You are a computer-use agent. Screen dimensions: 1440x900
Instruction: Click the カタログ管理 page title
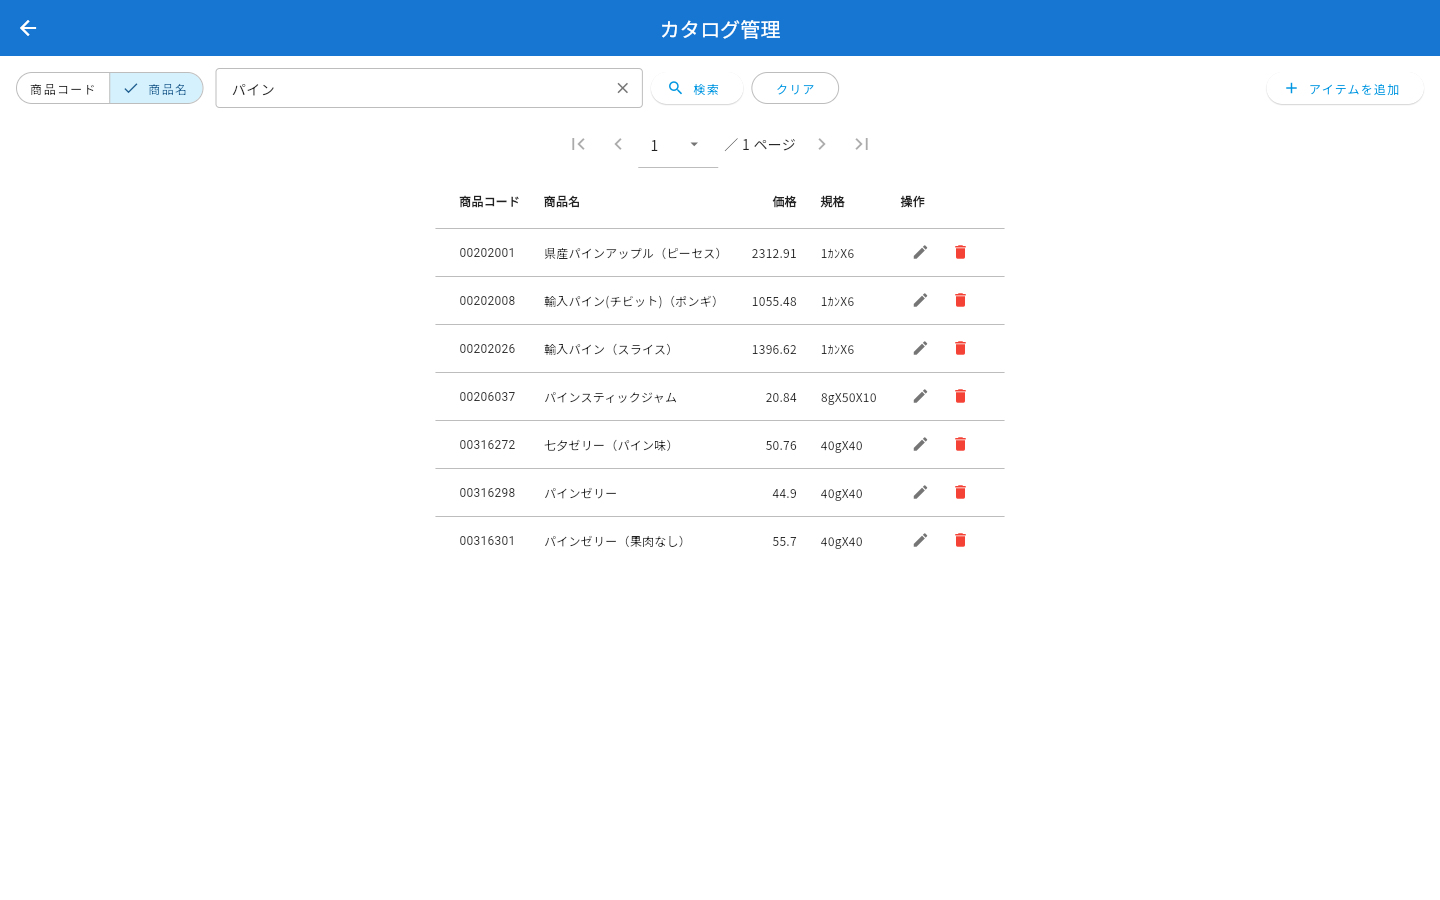pyautogui.click(x=720, y=29)
